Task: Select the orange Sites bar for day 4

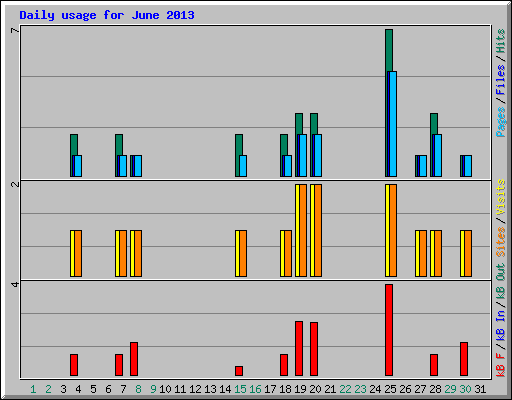Action: click(x=78, y=253)
